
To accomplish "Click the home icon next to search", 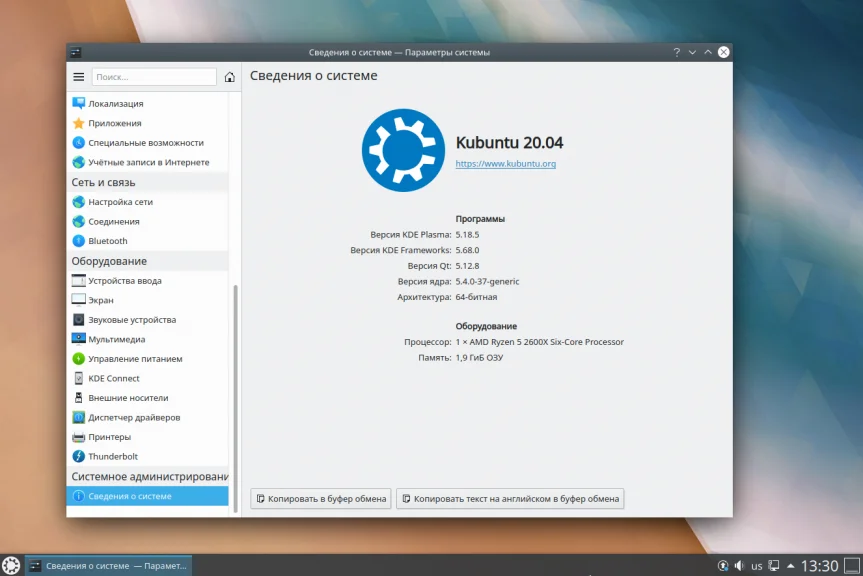I will [230, 77].
